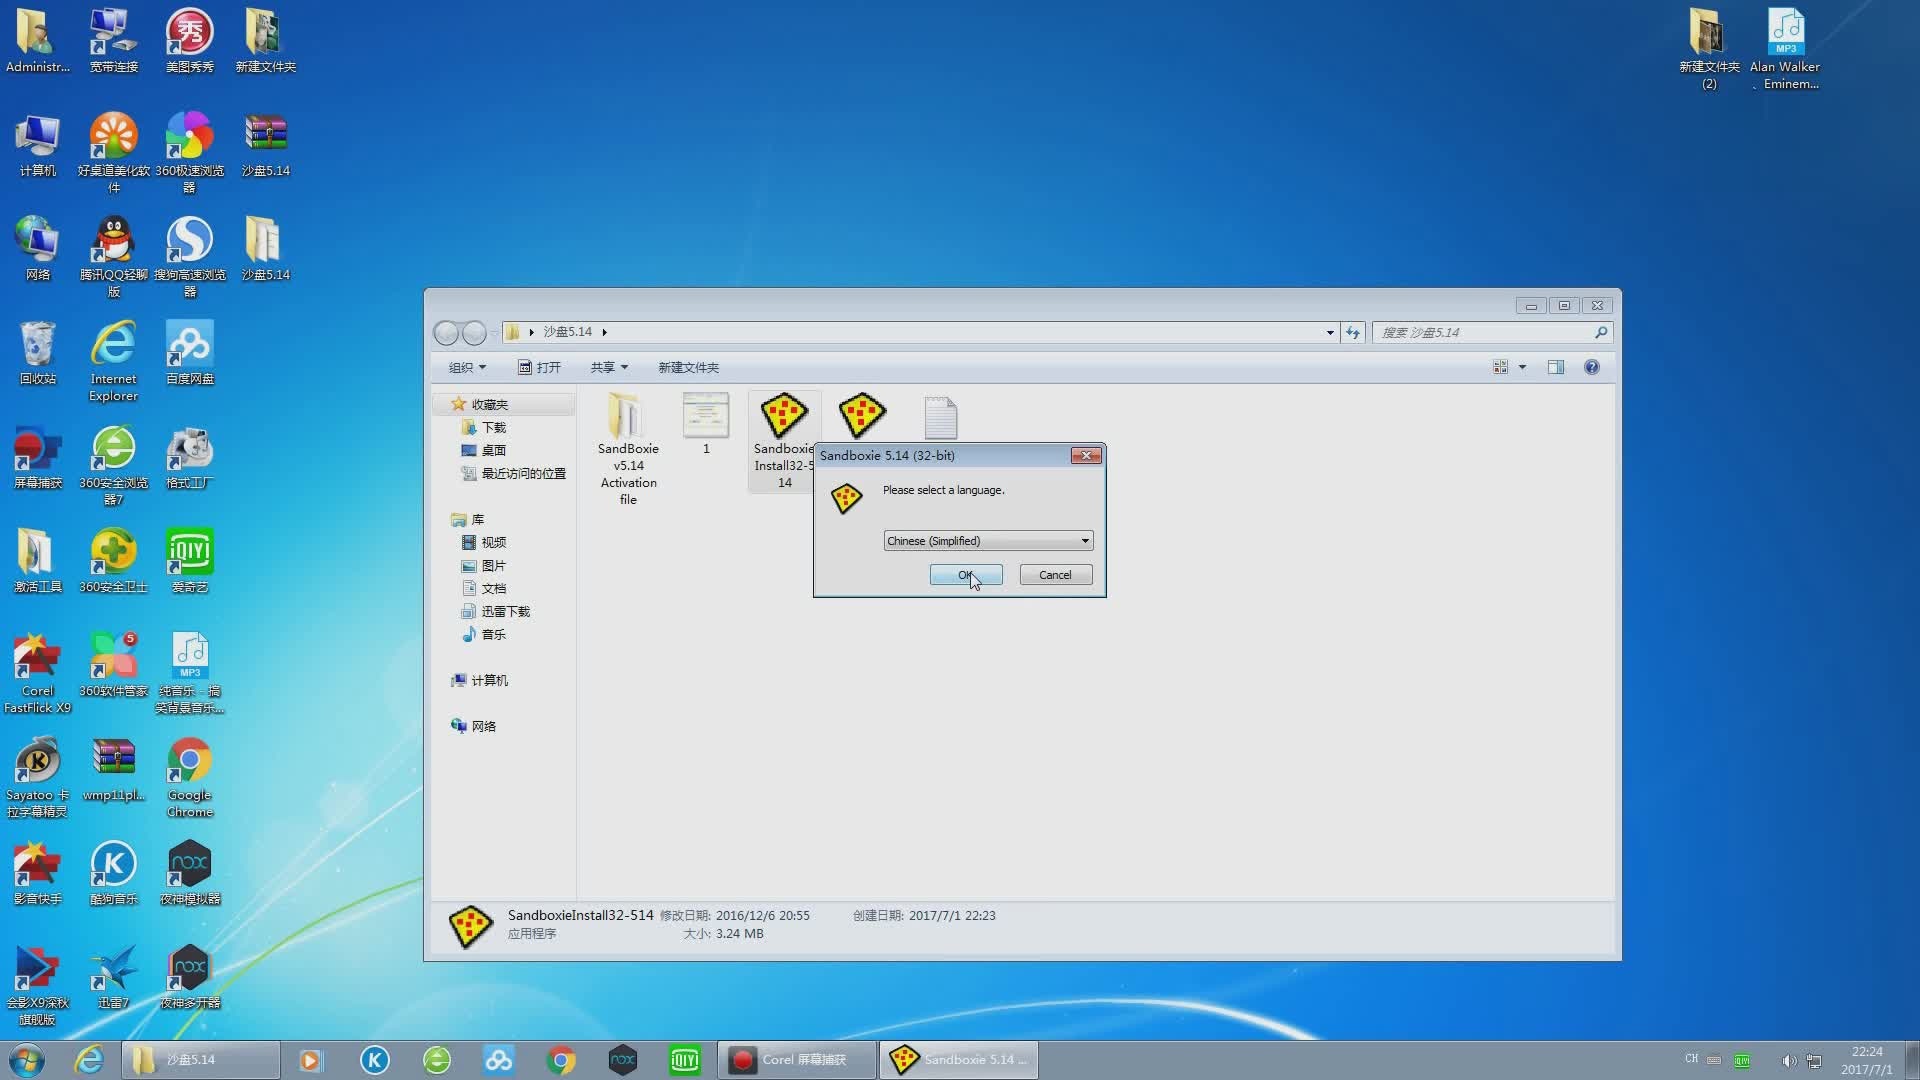Select the 爱奇艺 desktop icon
This screenshot has height=1080, width=1920.
(190, 561)
